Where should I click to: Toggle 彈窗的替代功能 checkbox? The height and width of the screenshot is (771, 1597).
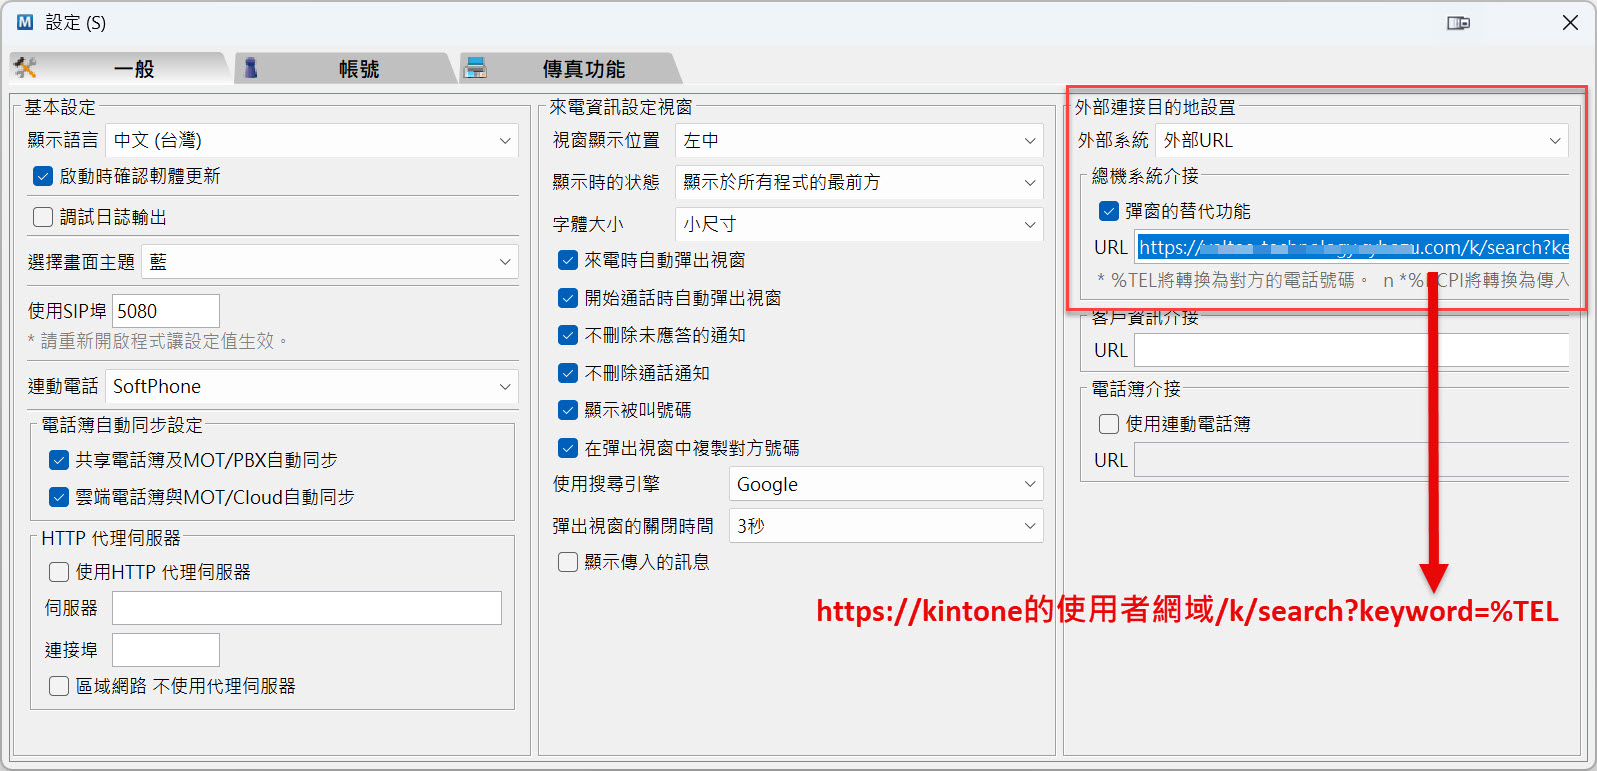coord(1109,211)
